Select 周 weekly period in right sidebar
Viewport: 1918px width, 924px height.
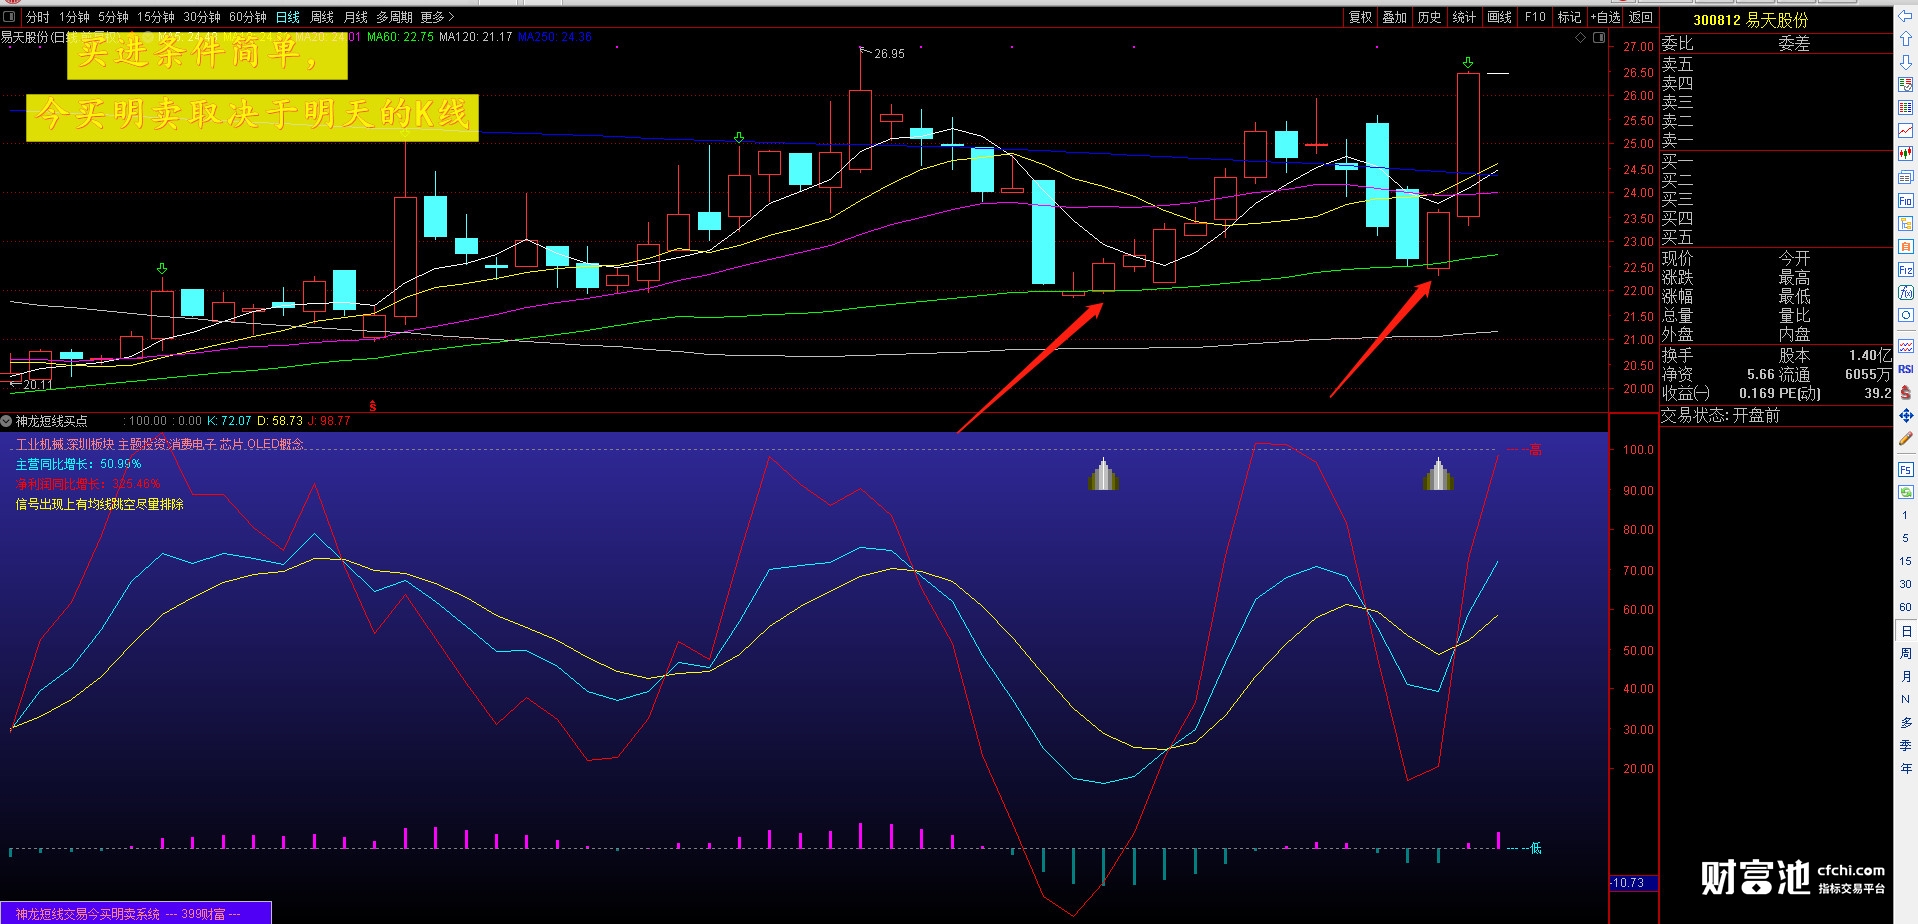(1906, 654)
